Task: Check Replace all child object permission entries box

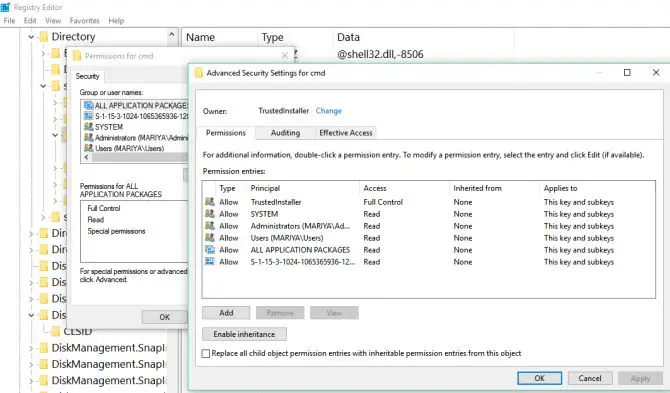Action: click(206, 353)
